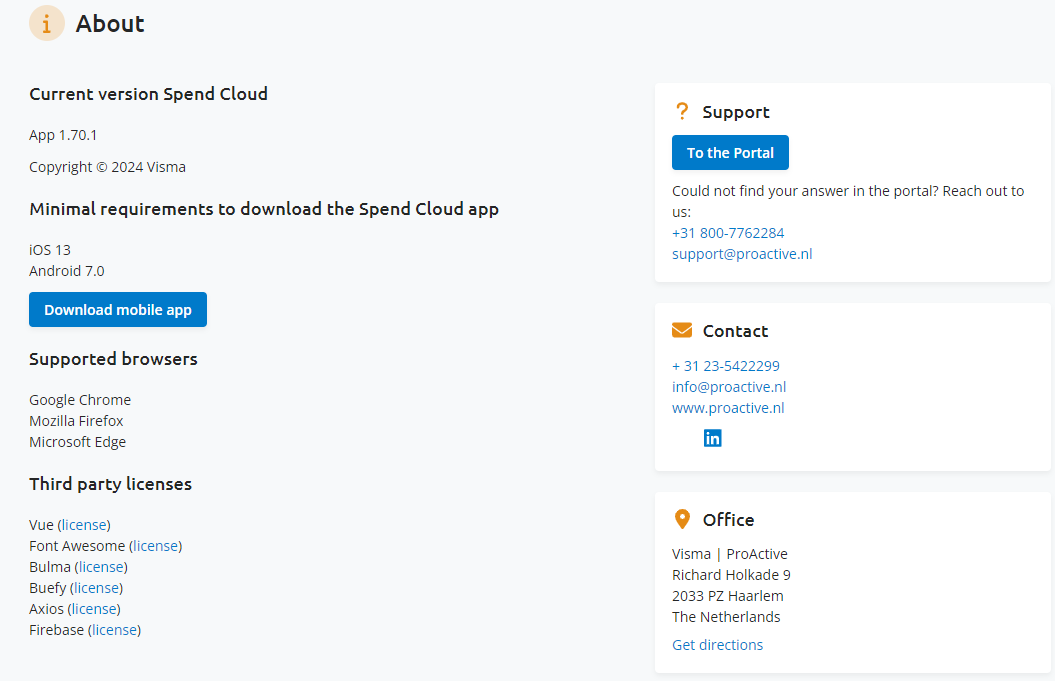1055x681 pixels.
Task: Click the Support question mark icon
Action: tap(682, 111)
